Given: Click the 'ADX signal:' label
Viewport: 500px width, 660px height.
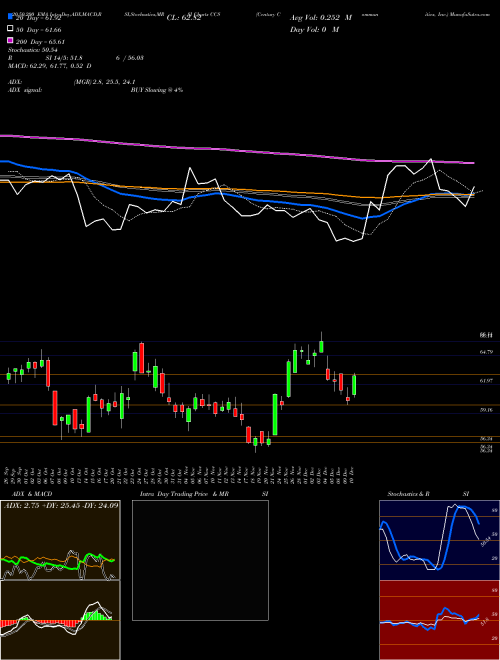Looking at the screenshot, I should [x=25, y=90].
